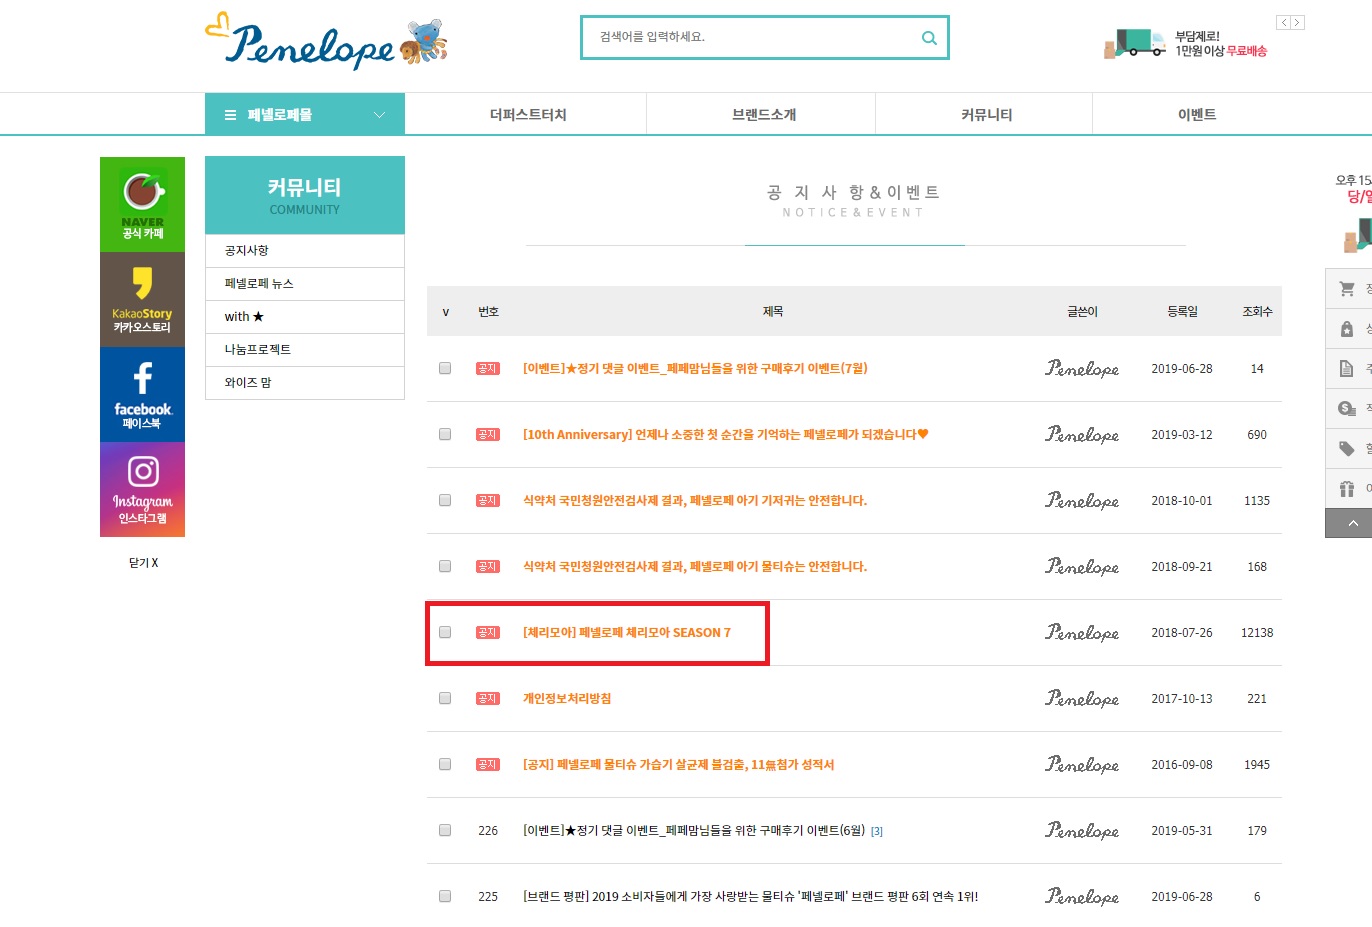Open the 살균제 불검출 성적서 post

tap(679, 764)
